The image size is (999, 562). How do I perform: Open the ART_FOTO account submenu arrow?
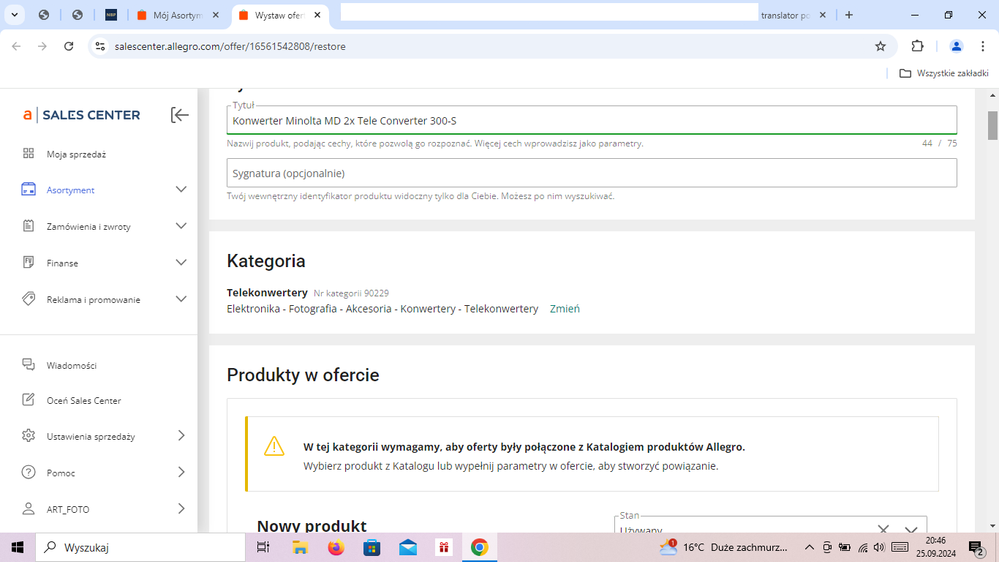[x=181, y=508]
